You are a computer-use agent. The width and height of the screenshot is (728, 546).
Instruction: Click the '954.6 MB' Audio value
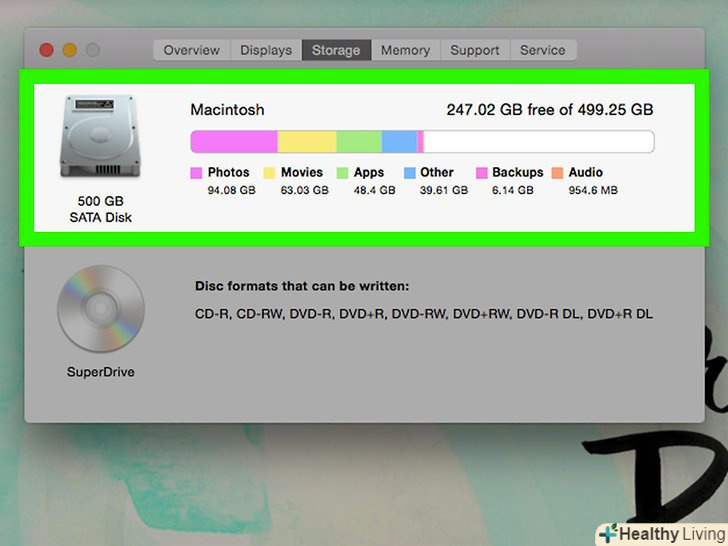(593, 190)
